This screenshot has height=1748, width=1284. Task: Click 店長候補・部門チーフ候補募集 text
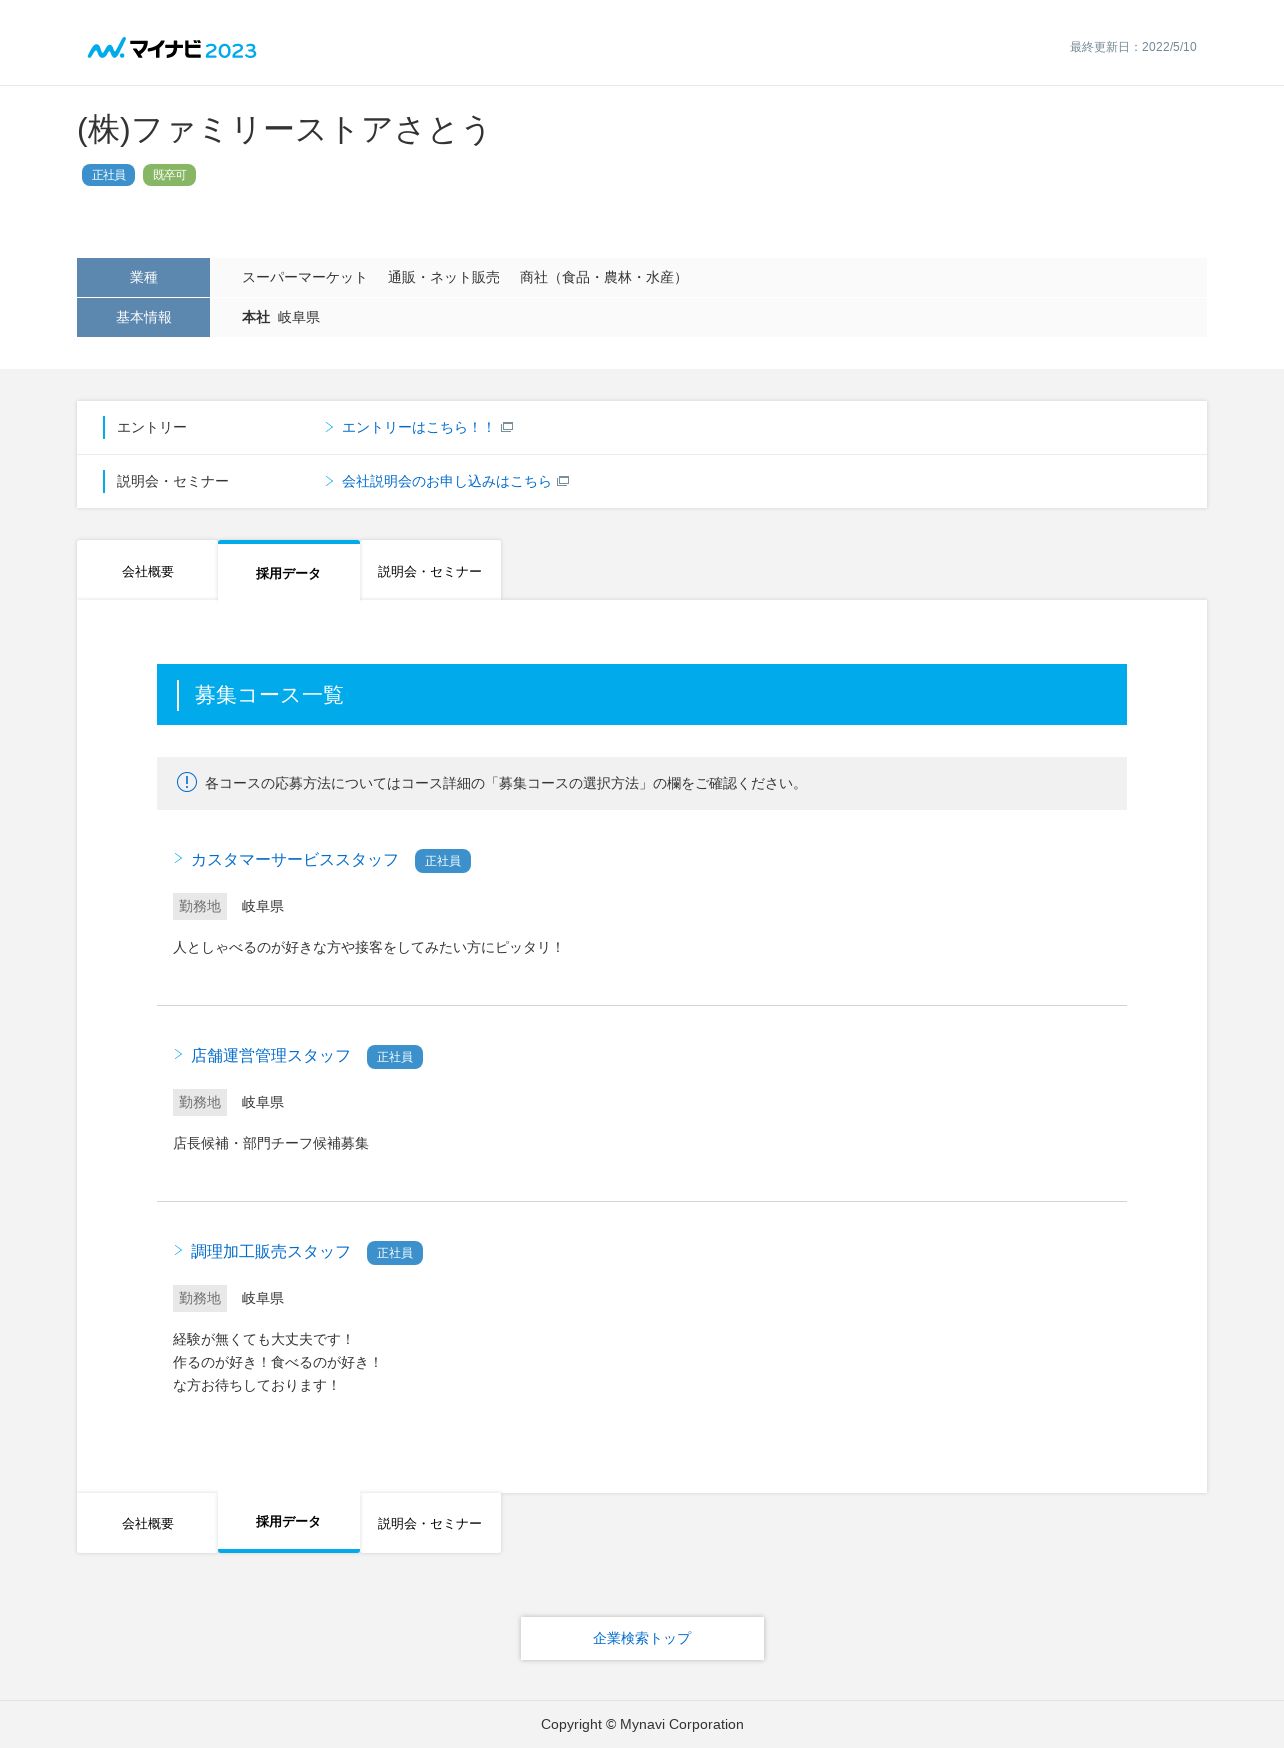pos(271,1143)
